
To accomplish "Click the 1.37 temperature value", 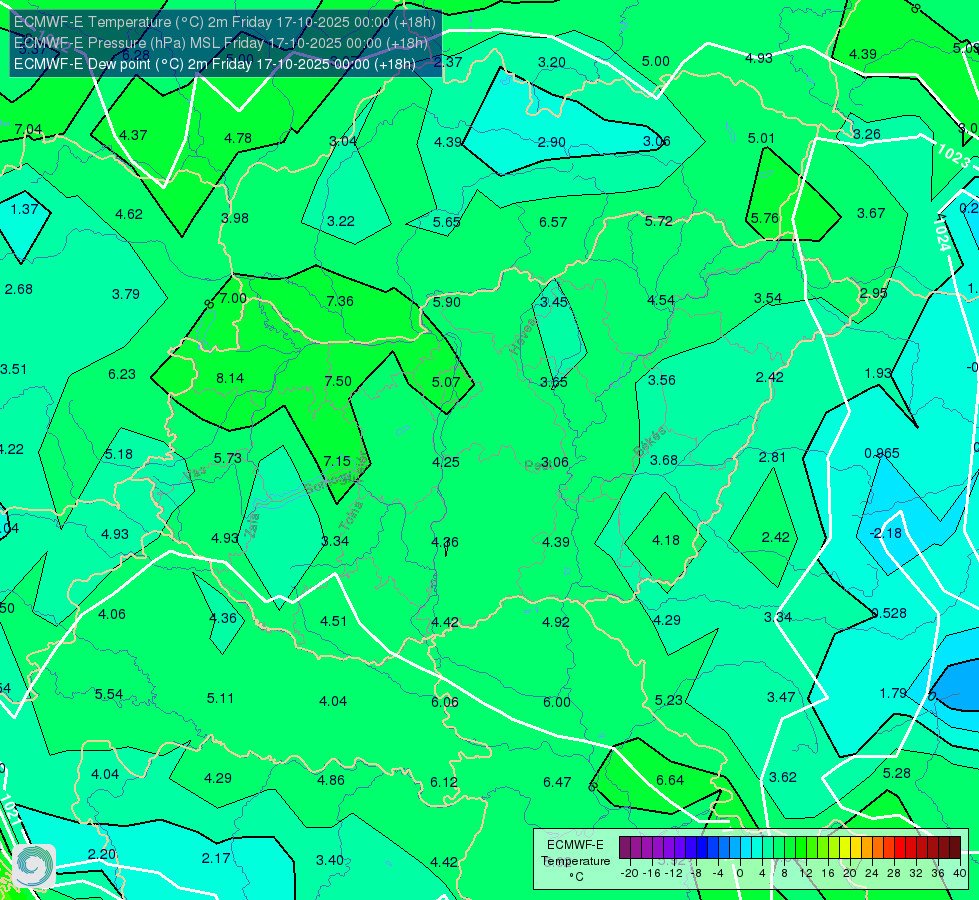I will (x=24, y=209).
